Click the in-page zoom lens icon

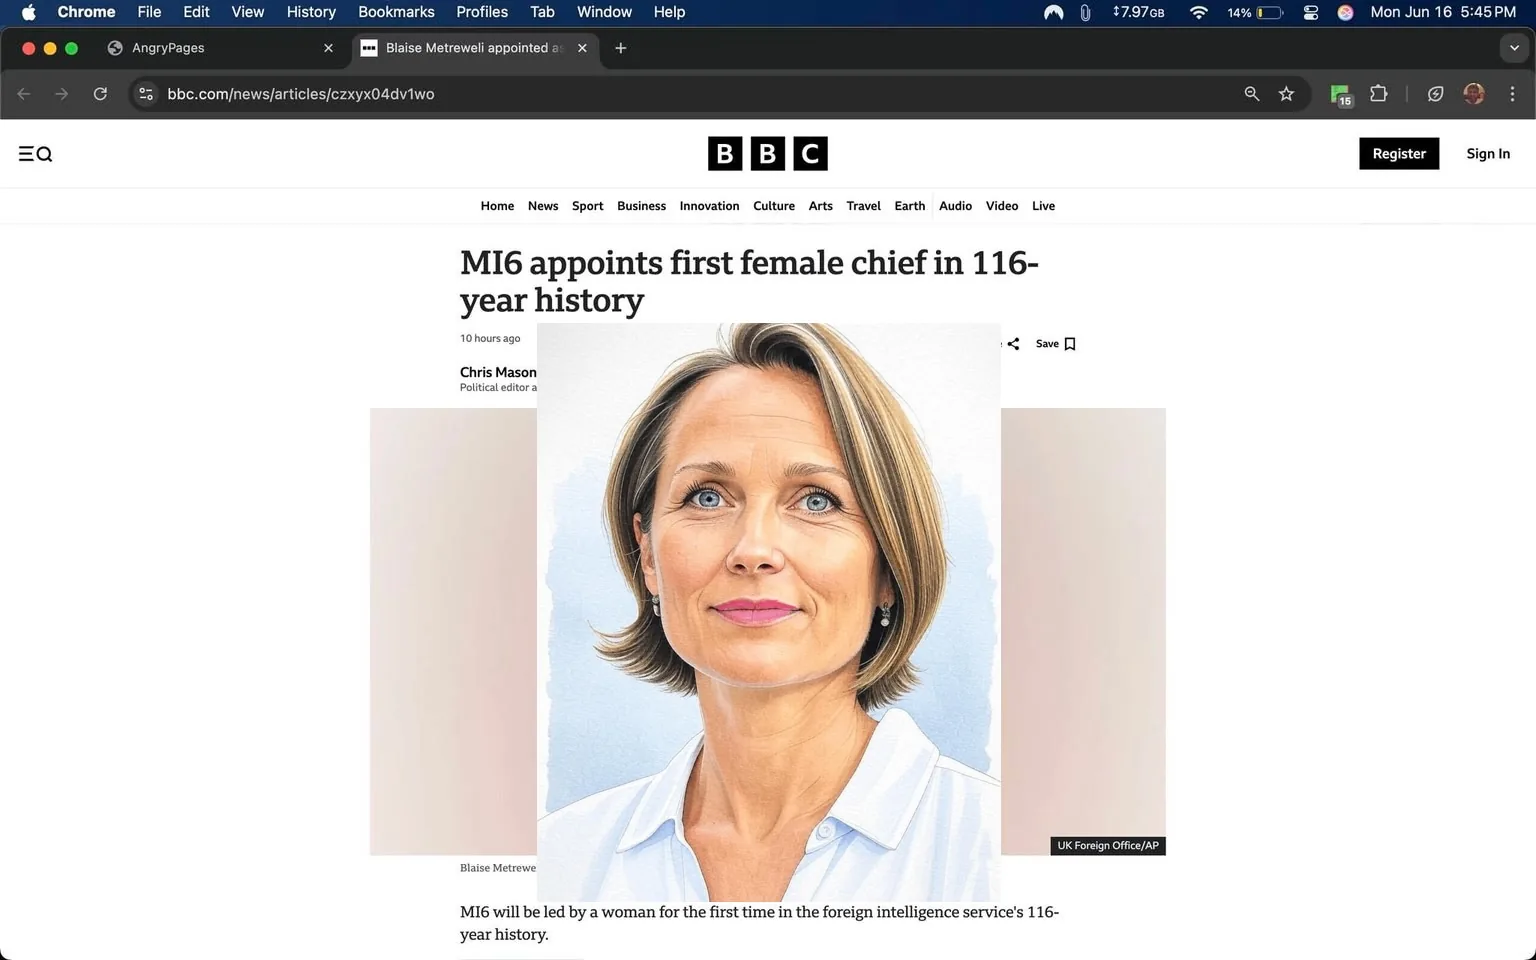click(1251, 93)
